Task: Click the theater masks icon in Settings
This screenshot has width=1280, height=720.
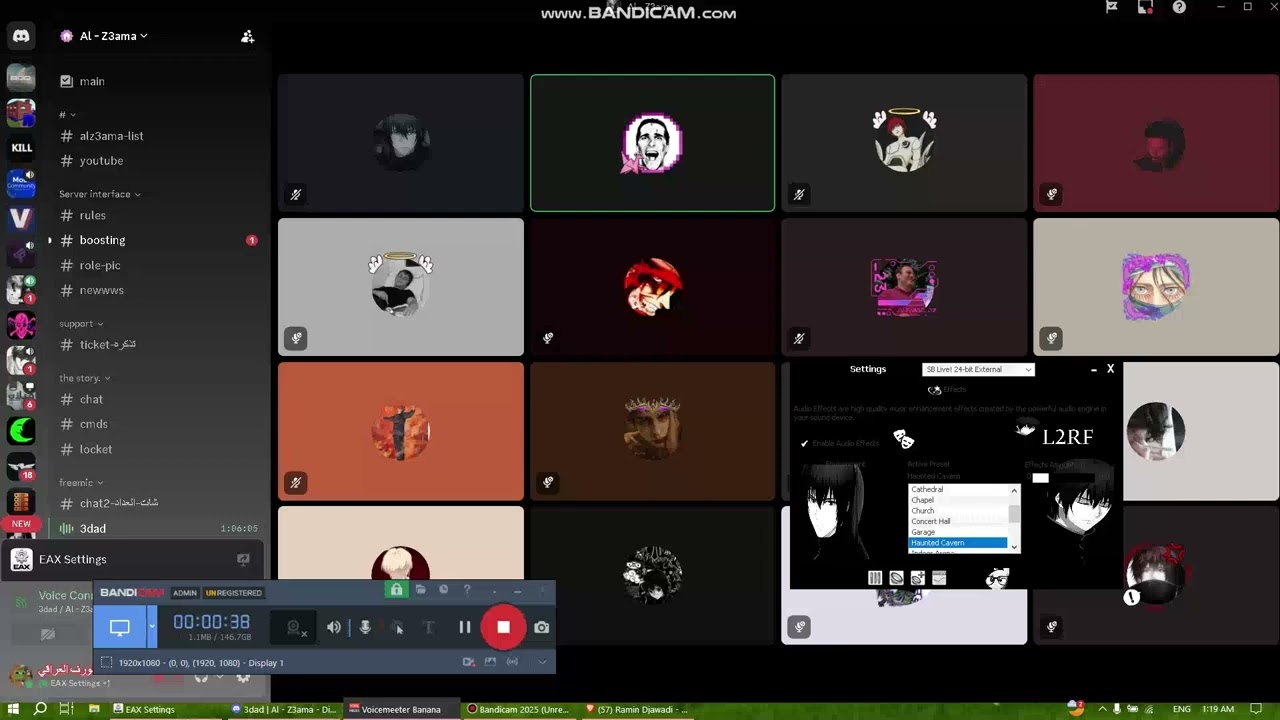Action: pos(903,438)
